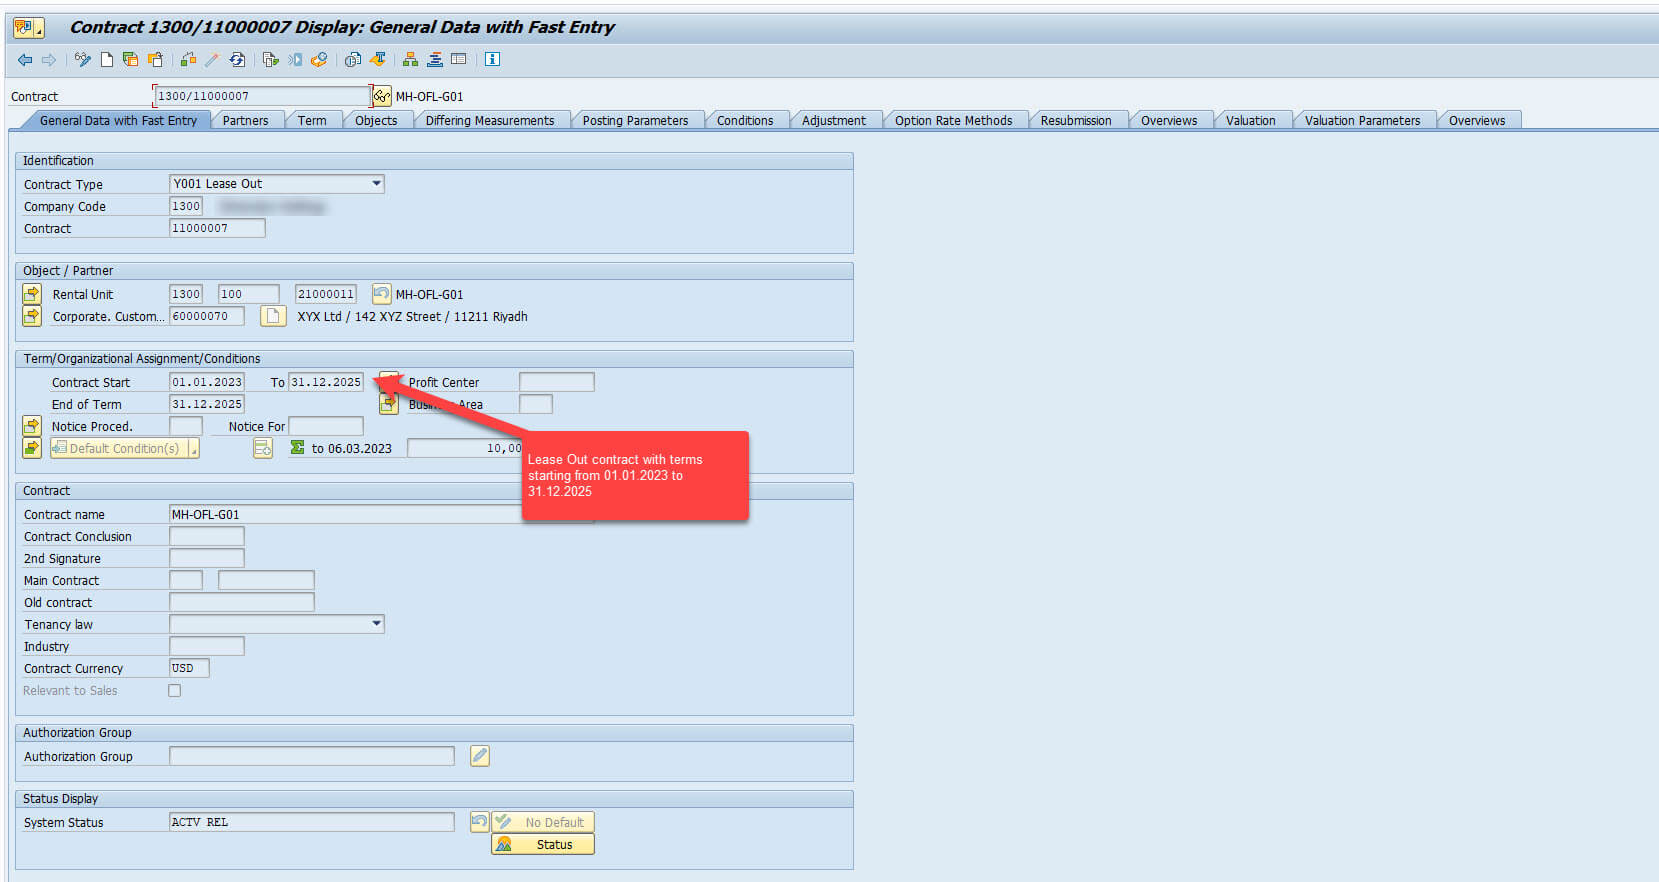The height and width of the screenshot is (882, 1659).
Task: Click the green back arrow icon
Action: point(25,60)
